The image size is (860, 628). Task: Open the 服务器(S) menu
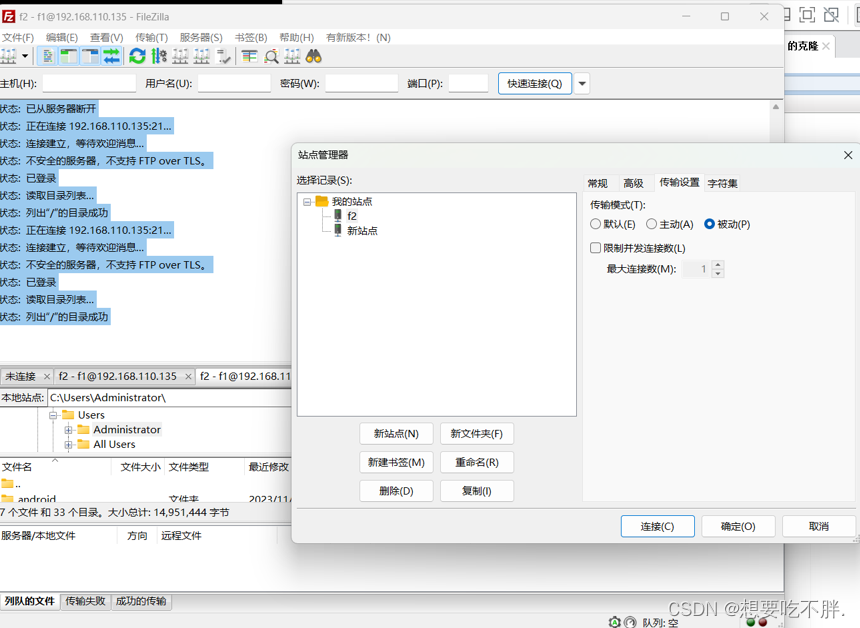pos(201,37)
